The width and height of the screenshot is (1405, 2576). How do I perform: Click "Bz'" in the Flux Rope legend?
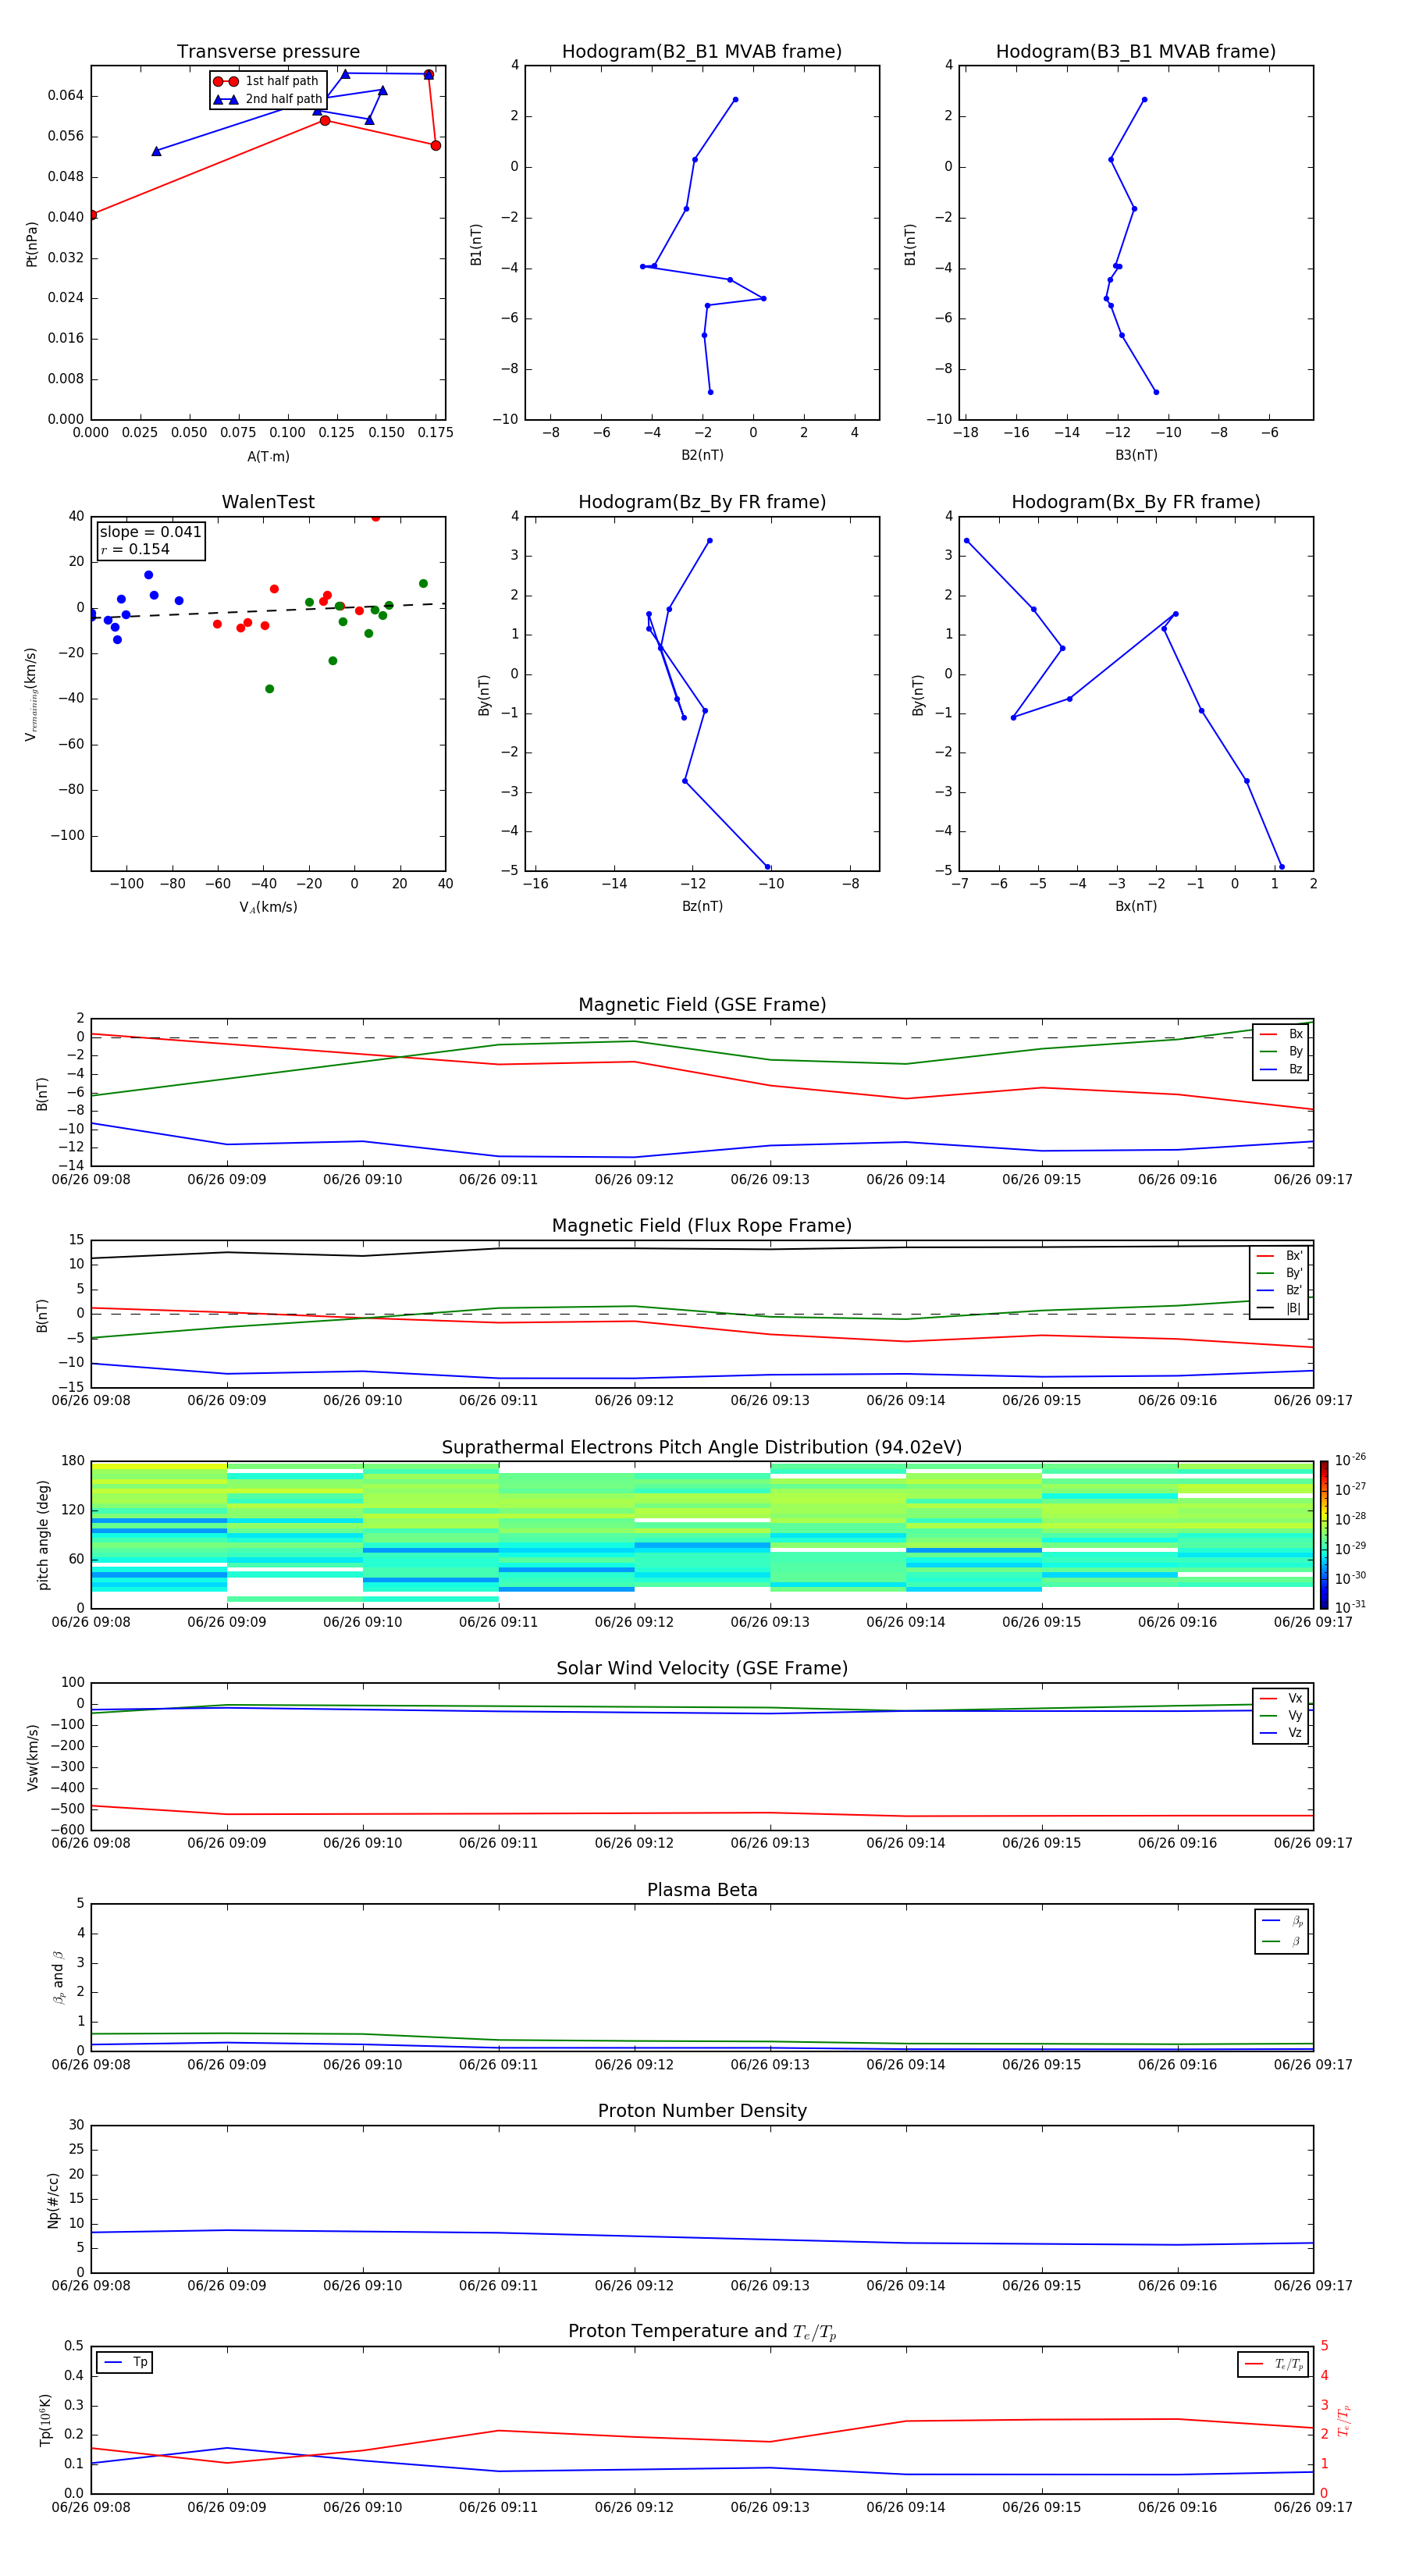pos(1294,1290)
